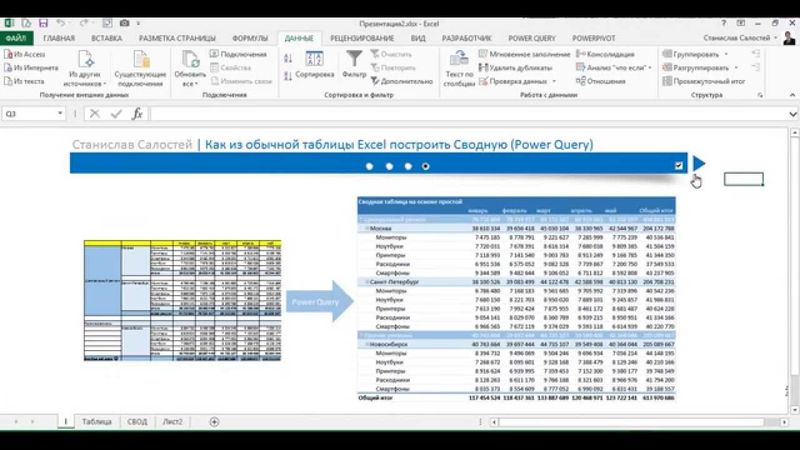Switch to ГЛАВНАЯ tab

click(x=59, y=38)
